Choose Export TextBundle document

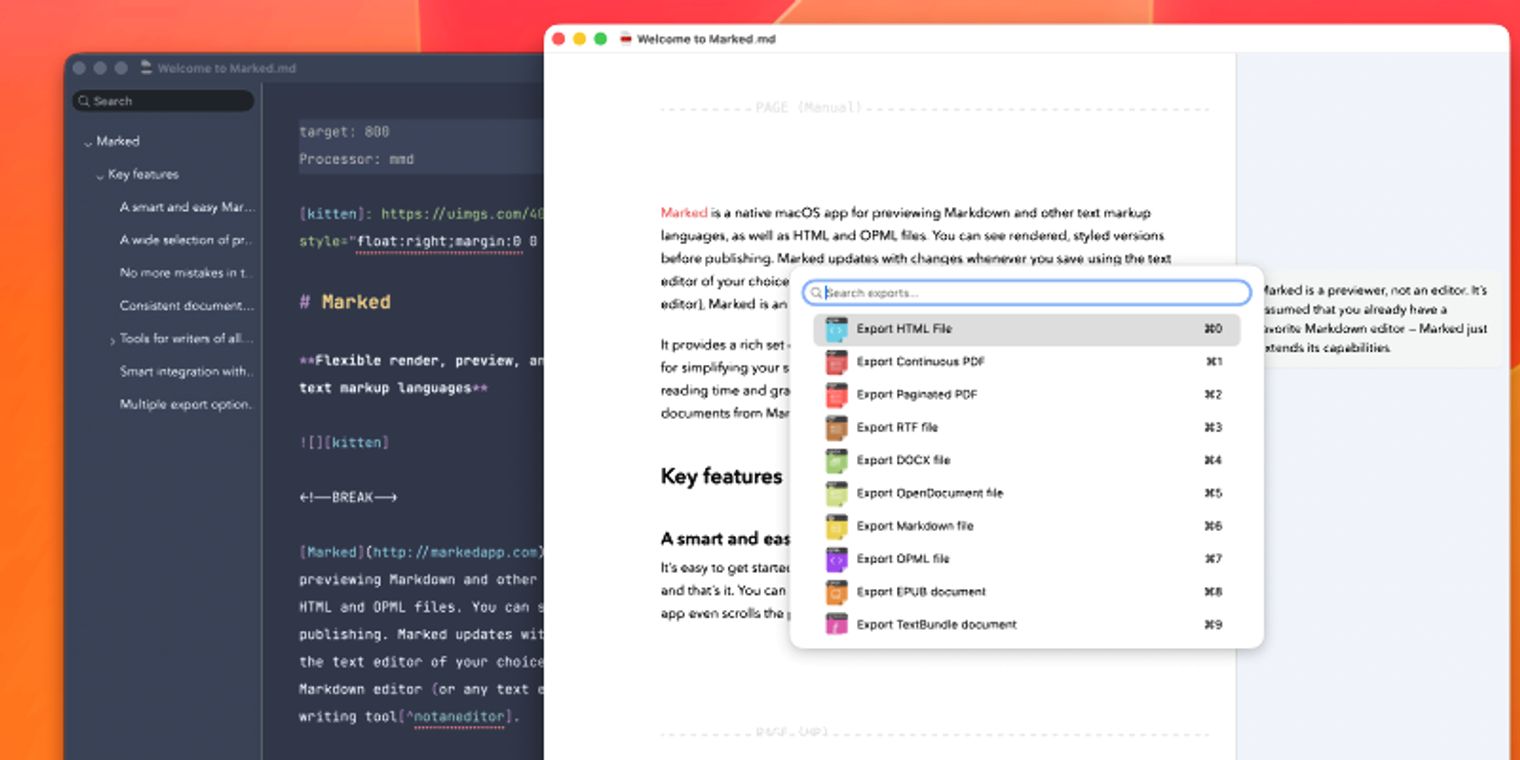coord(1026,625)
